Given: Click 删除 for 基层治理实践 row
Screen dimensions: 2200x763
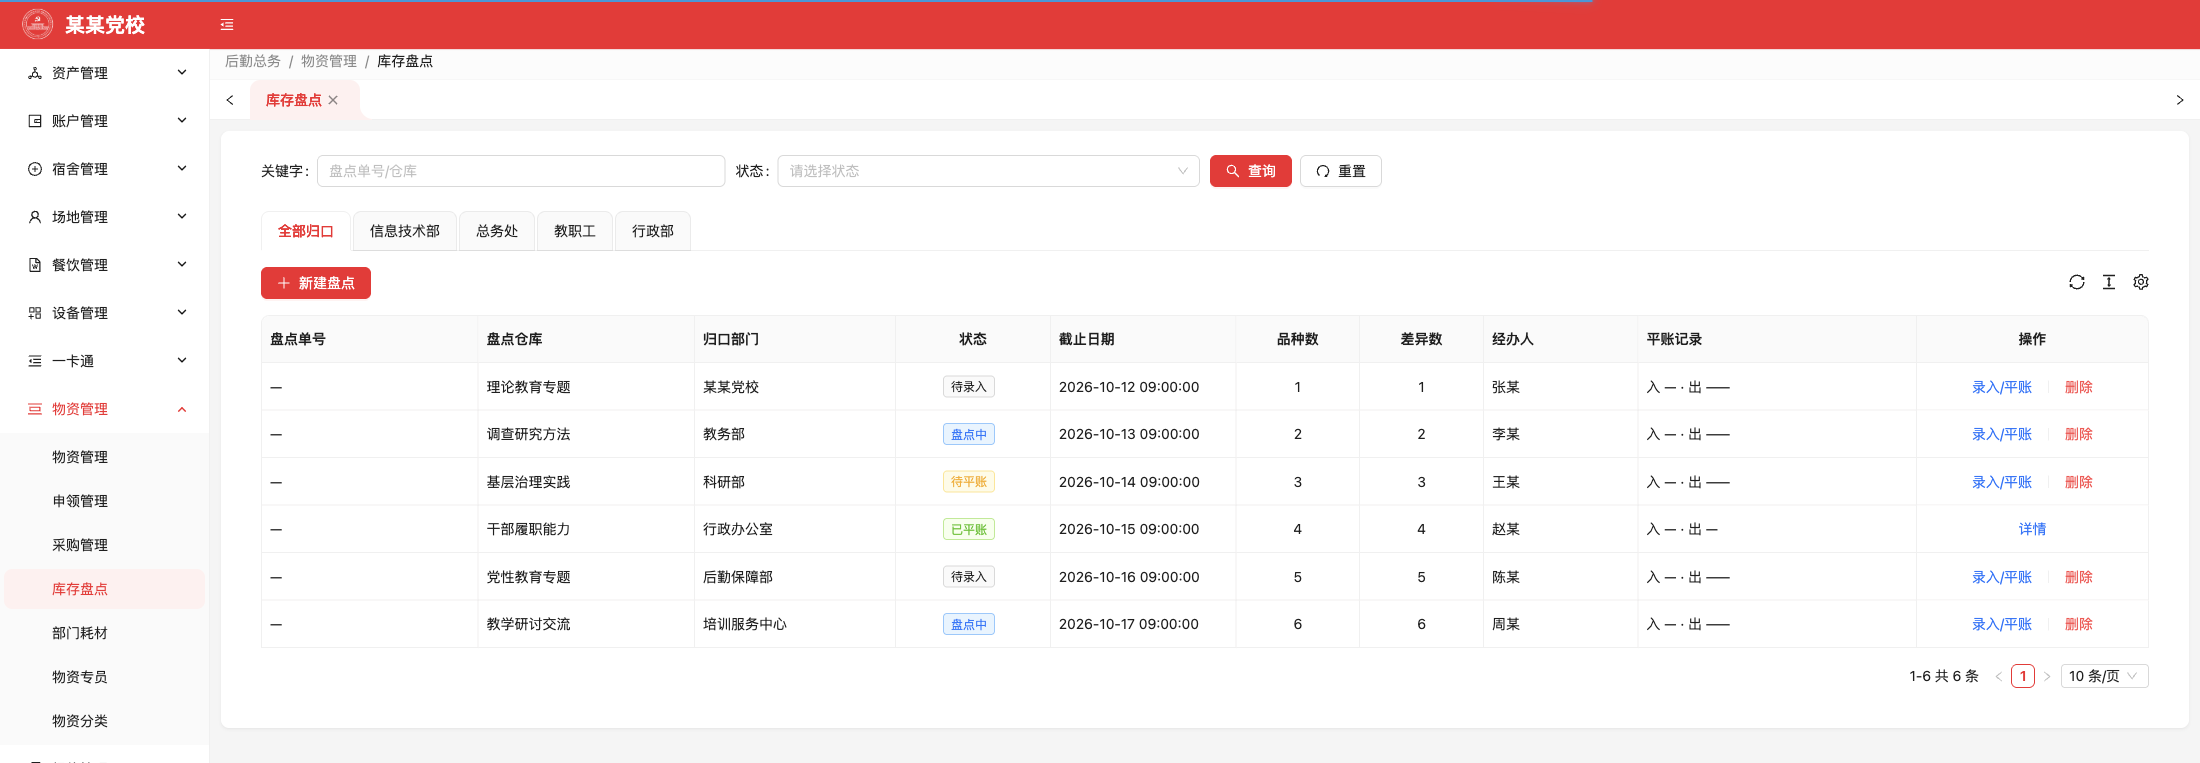Looking at the screenshot, I should (x=2079, y=482).
